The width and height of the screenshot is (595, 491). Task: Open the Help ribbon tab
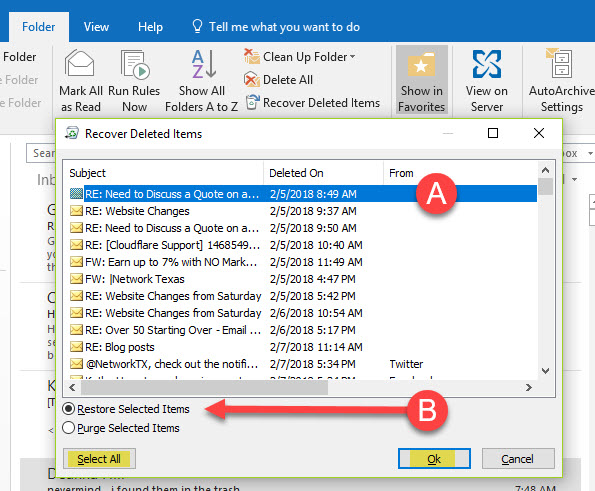click(x=150, y=27)
